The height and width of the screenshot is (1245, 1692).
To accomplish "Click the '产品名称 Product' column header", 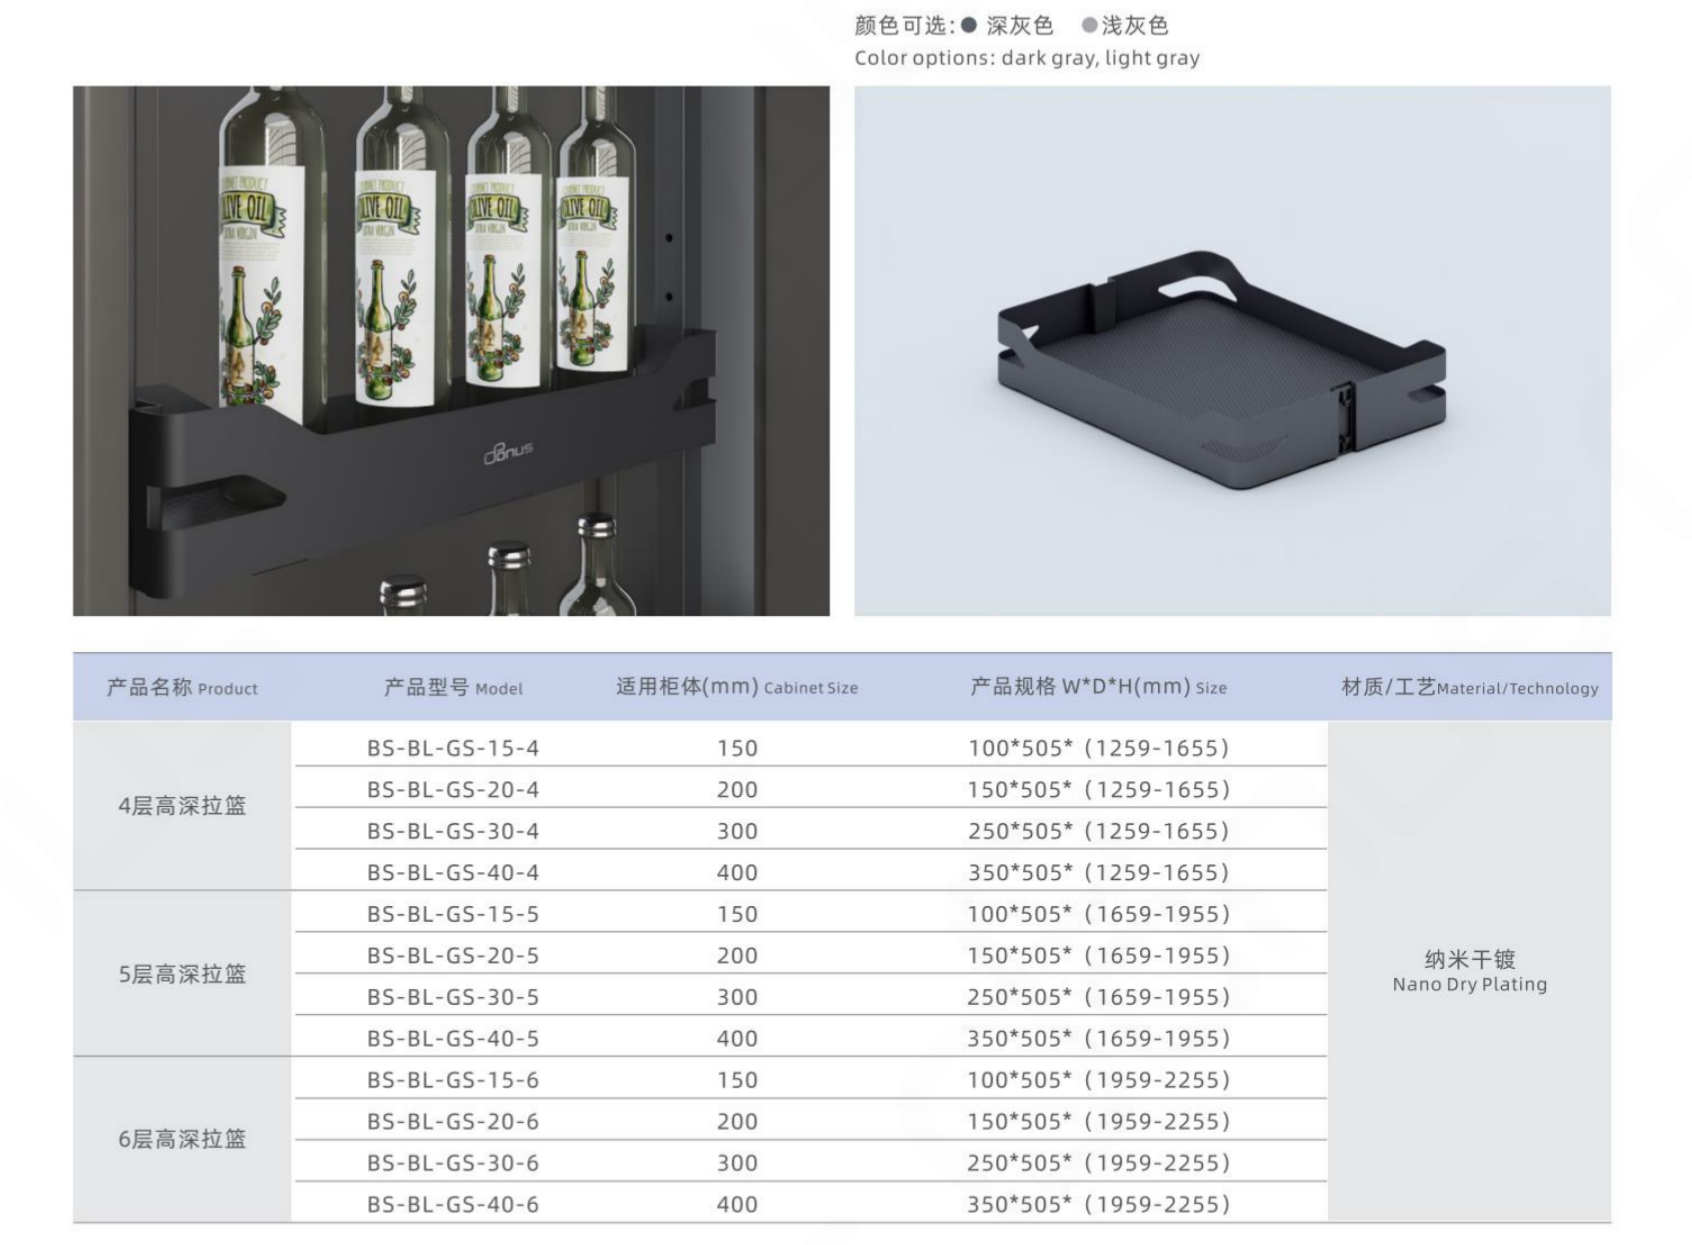I will [x=182, y=687].
